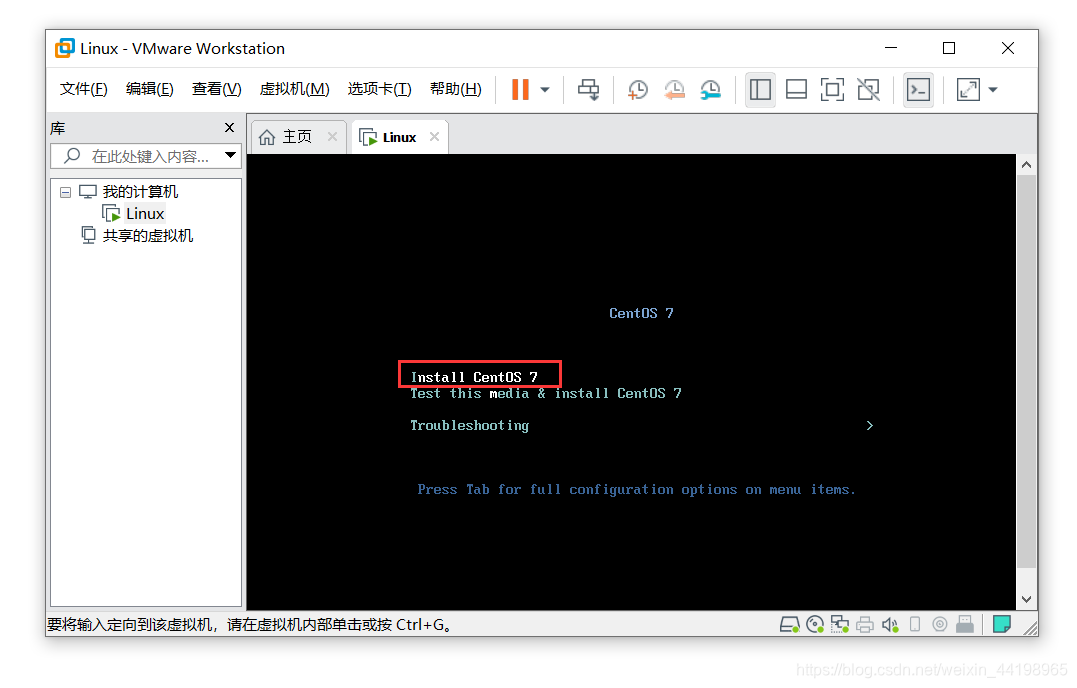The height and width of the screenshot is (688, 1077).
Task: Select 共享的虚拟机 in the library
Action: pyautogui.click(x=148, y=236)
